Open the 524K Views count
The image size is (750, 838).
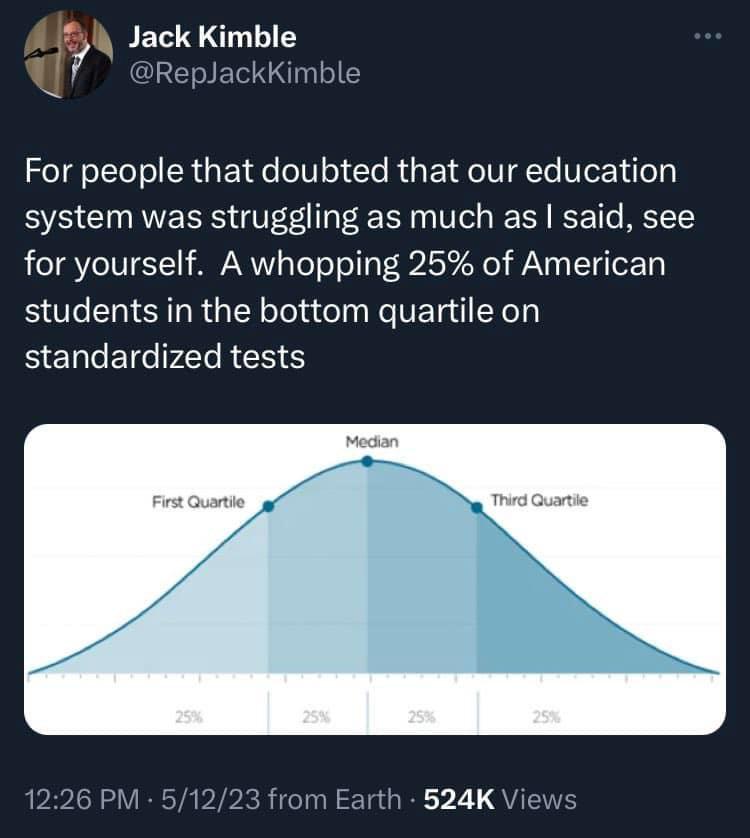500,799
